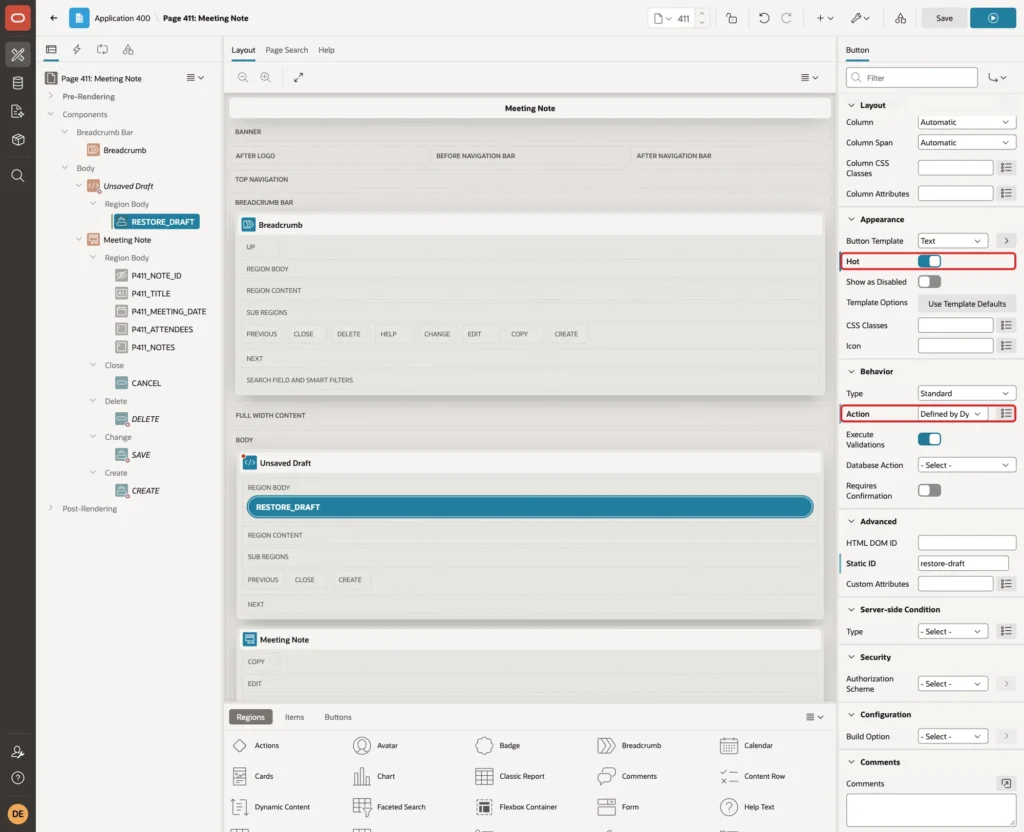1024x832 pixels.
Task: Click the Save button
Action: click(944, 18)
